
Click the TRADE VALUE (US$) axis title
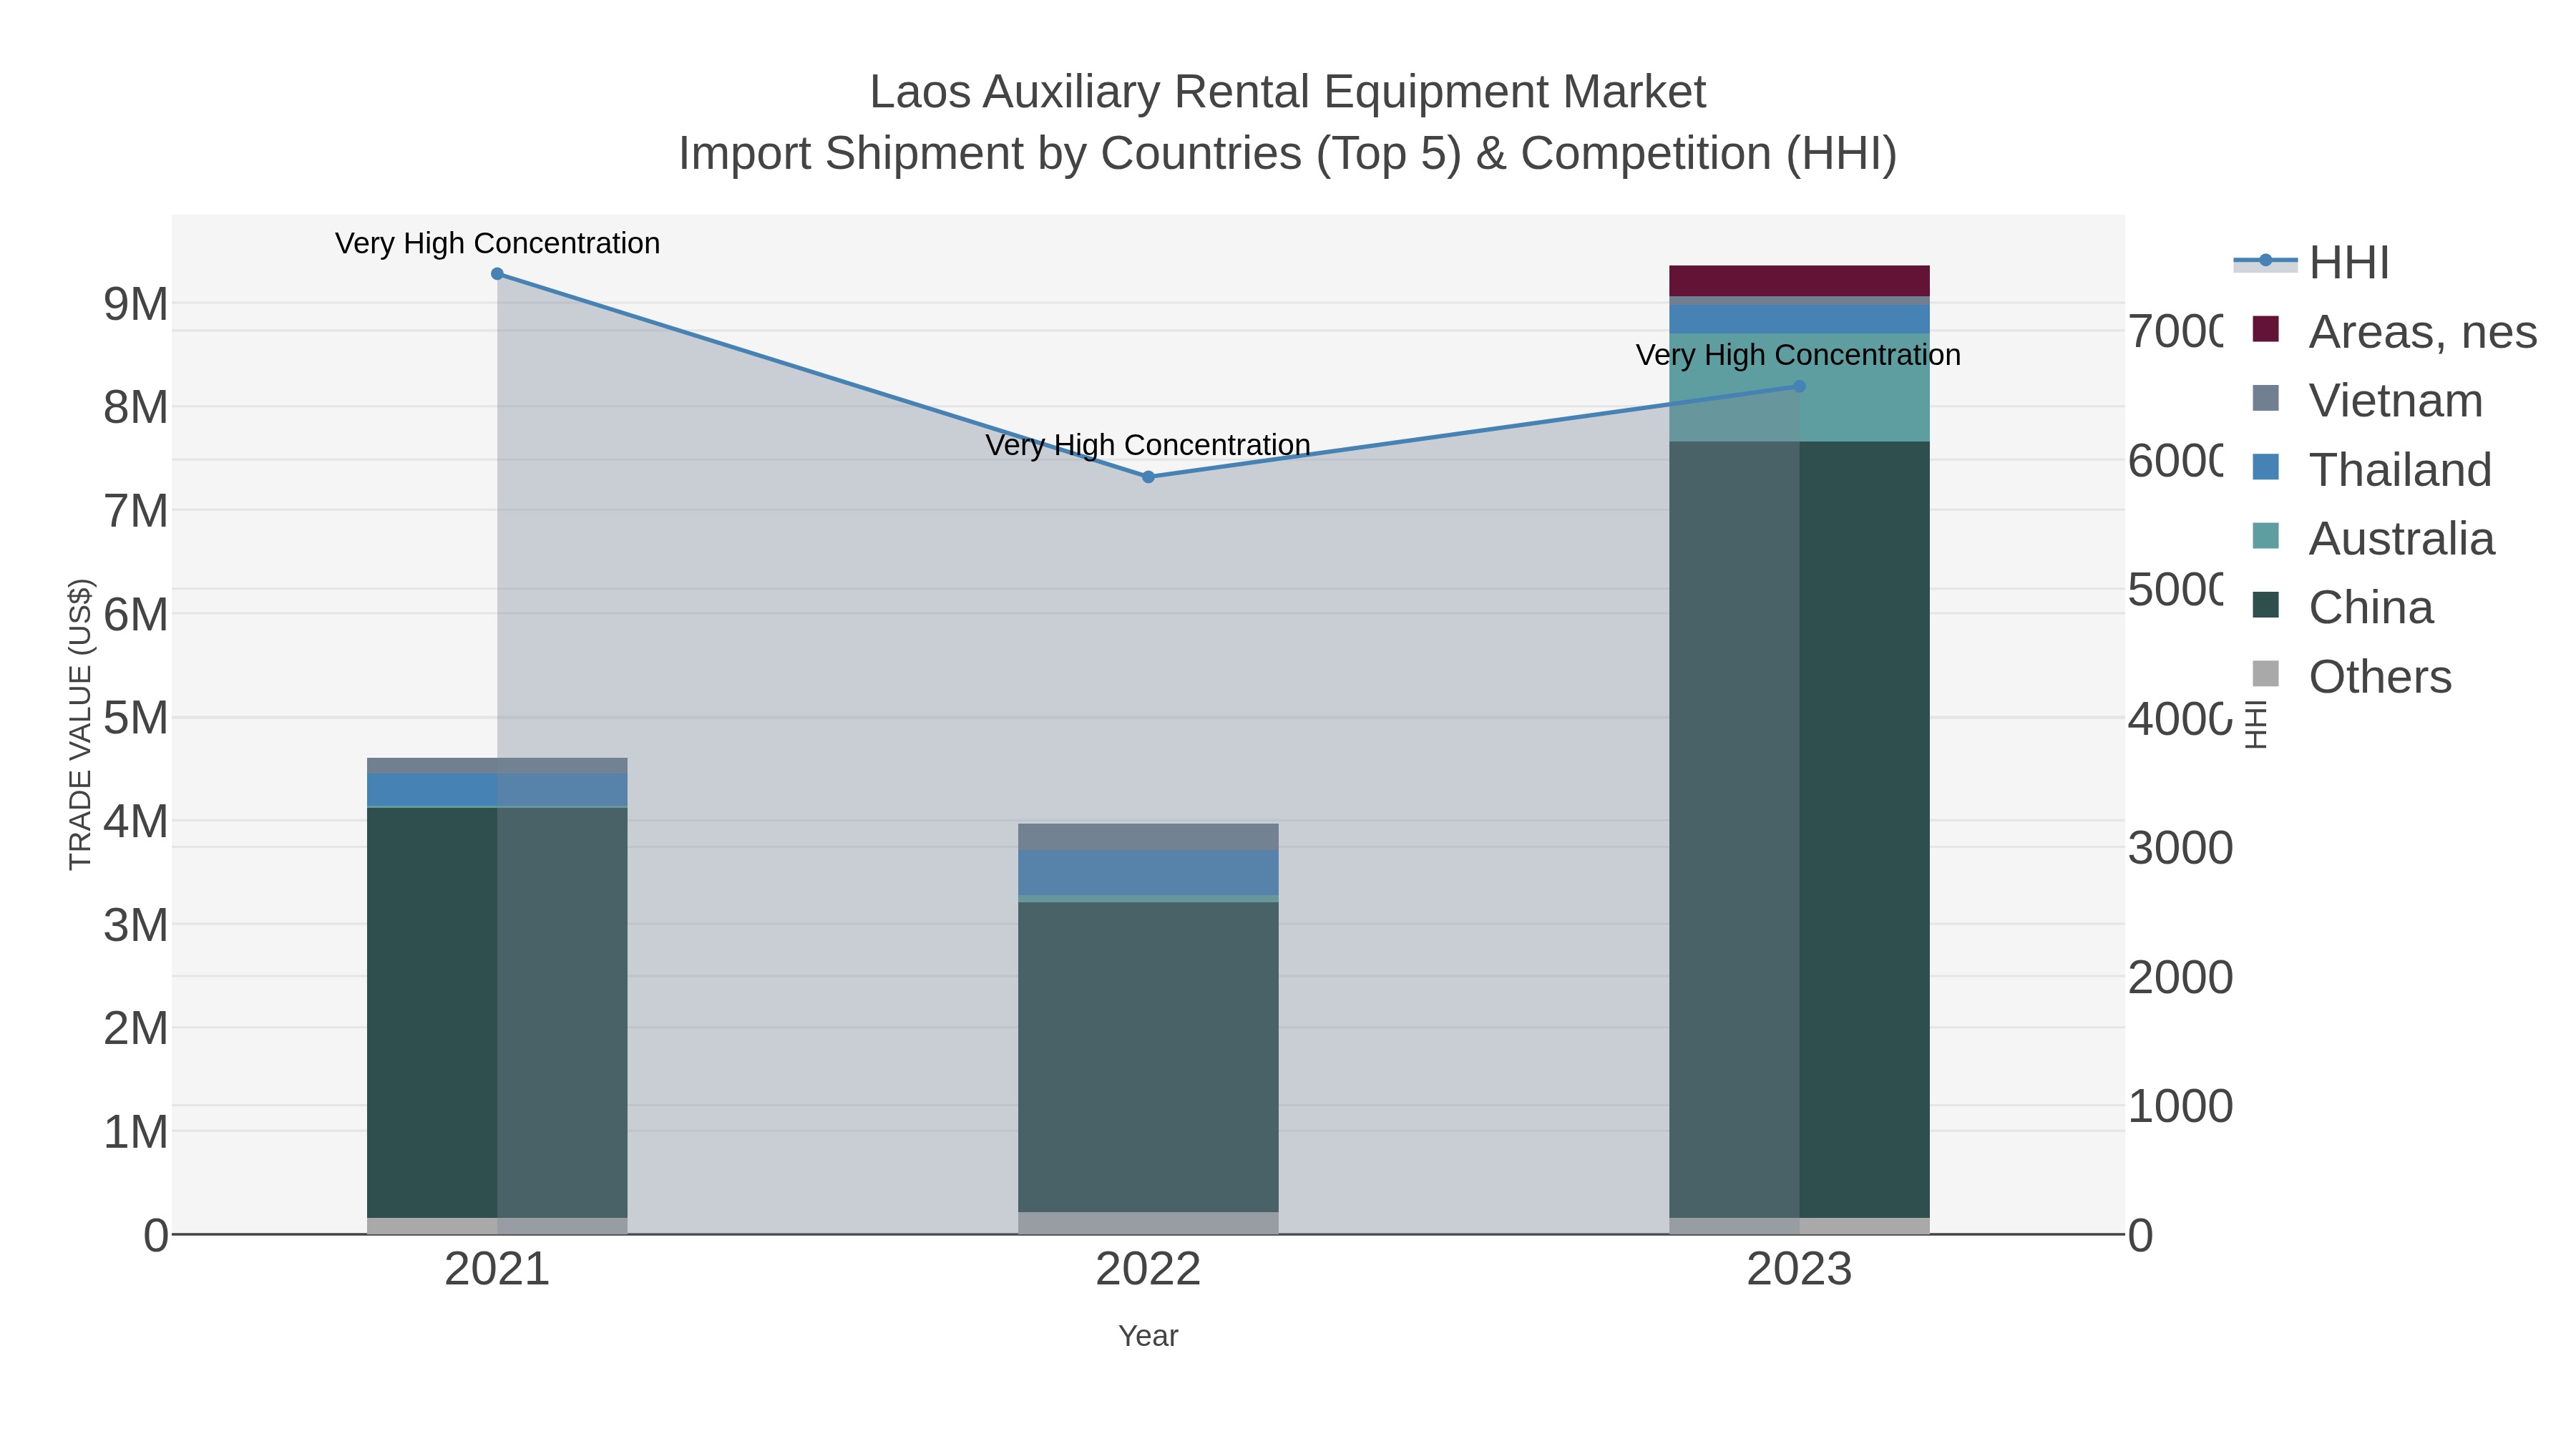coord(80,724)
